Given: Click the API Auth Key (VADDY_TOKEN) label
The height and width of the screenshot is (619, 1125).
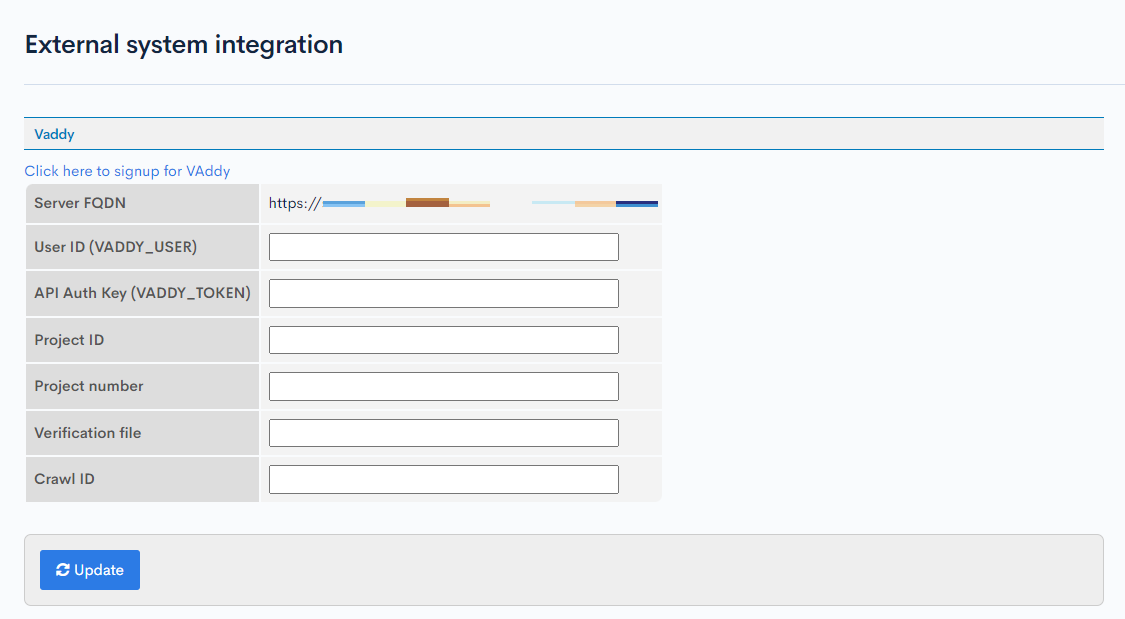Looking at the screenshot, I should tap(142, 293).
